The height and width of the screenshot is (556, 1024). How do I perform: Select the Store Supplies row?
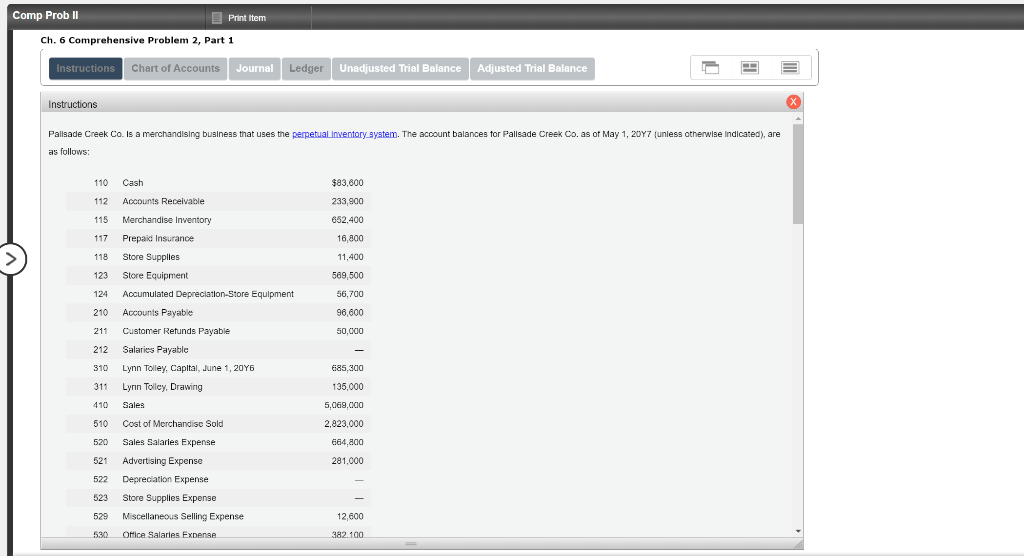click(x=218, y=257)
